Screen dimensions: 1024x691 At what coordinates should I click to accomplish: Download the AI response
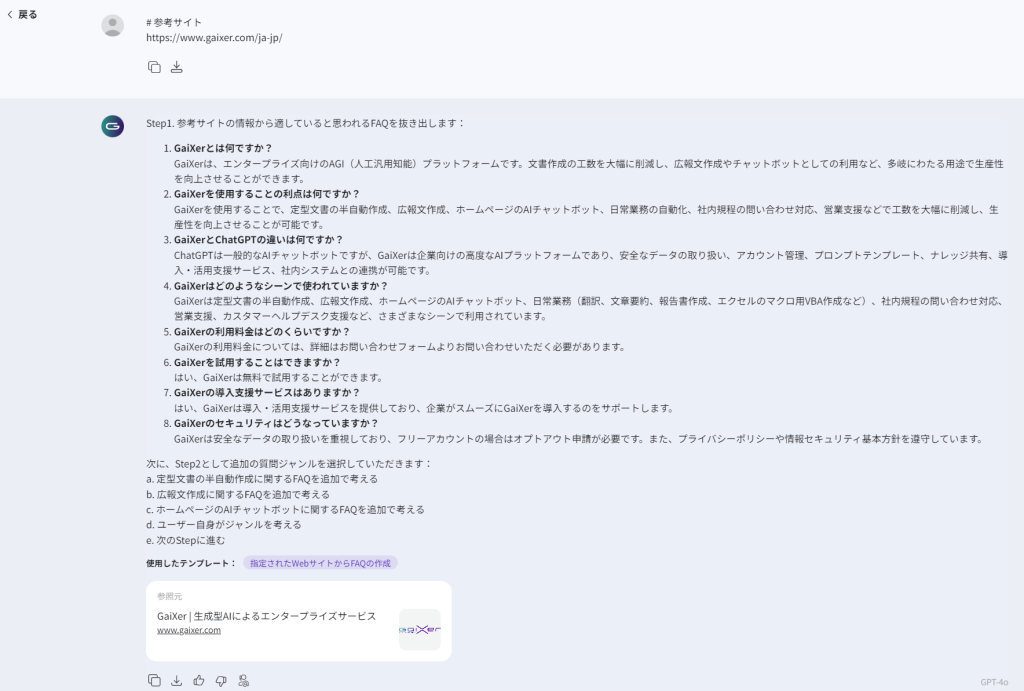tap(177, 681)
